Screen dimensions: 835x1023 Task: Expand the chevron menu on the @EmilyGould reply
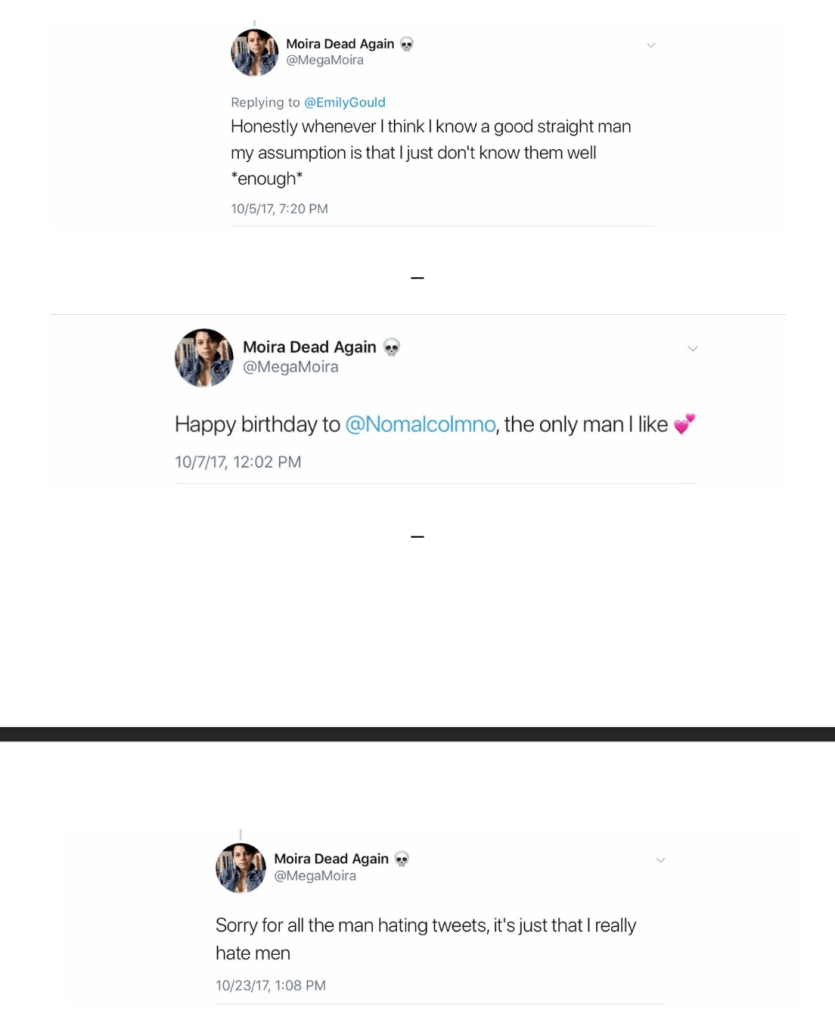point(651,45)
